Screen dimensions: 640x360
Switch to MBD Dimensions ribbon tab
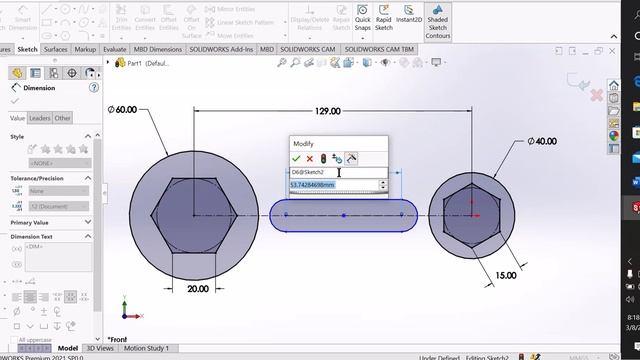158,49
